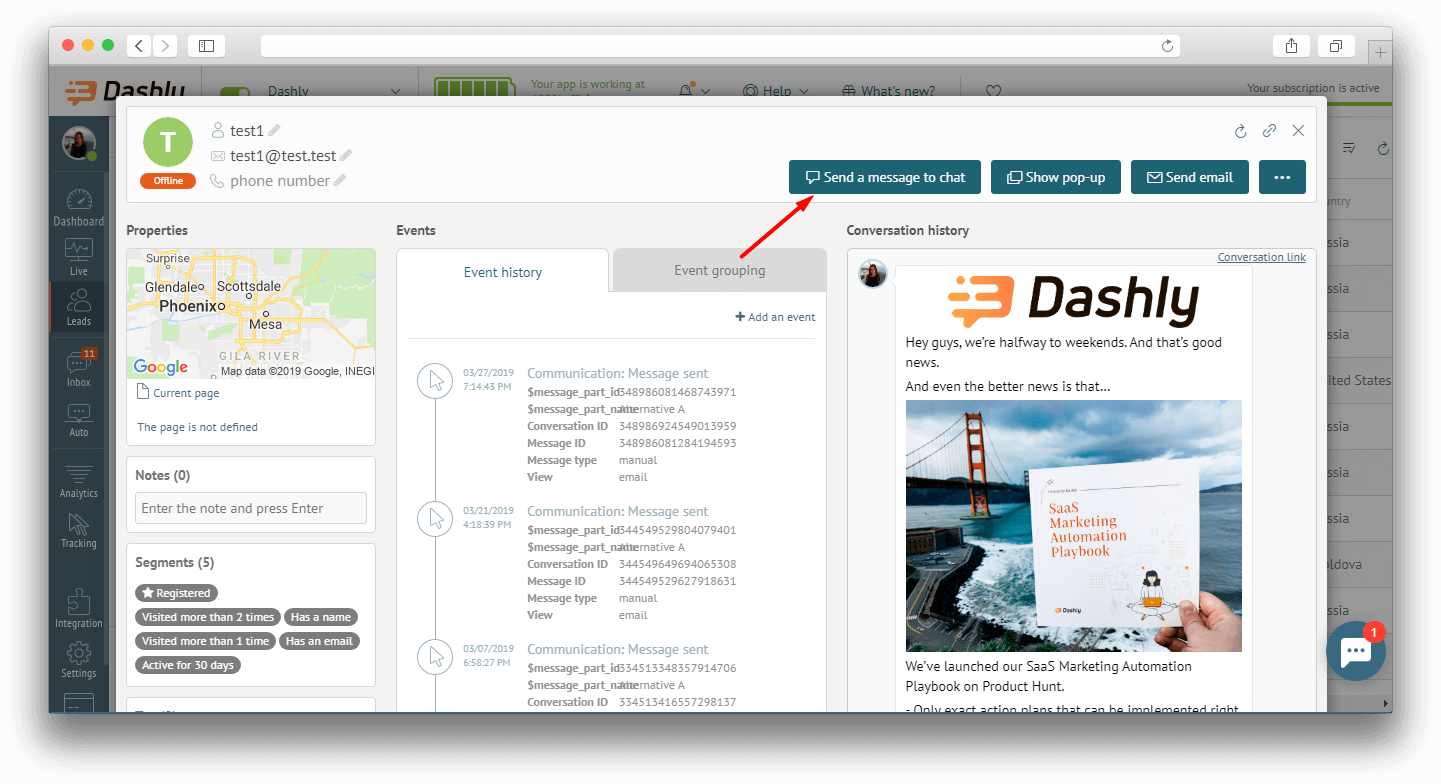1441x784 pixels.
Task: Toggle the browser sidebar button
Action: 206,46
